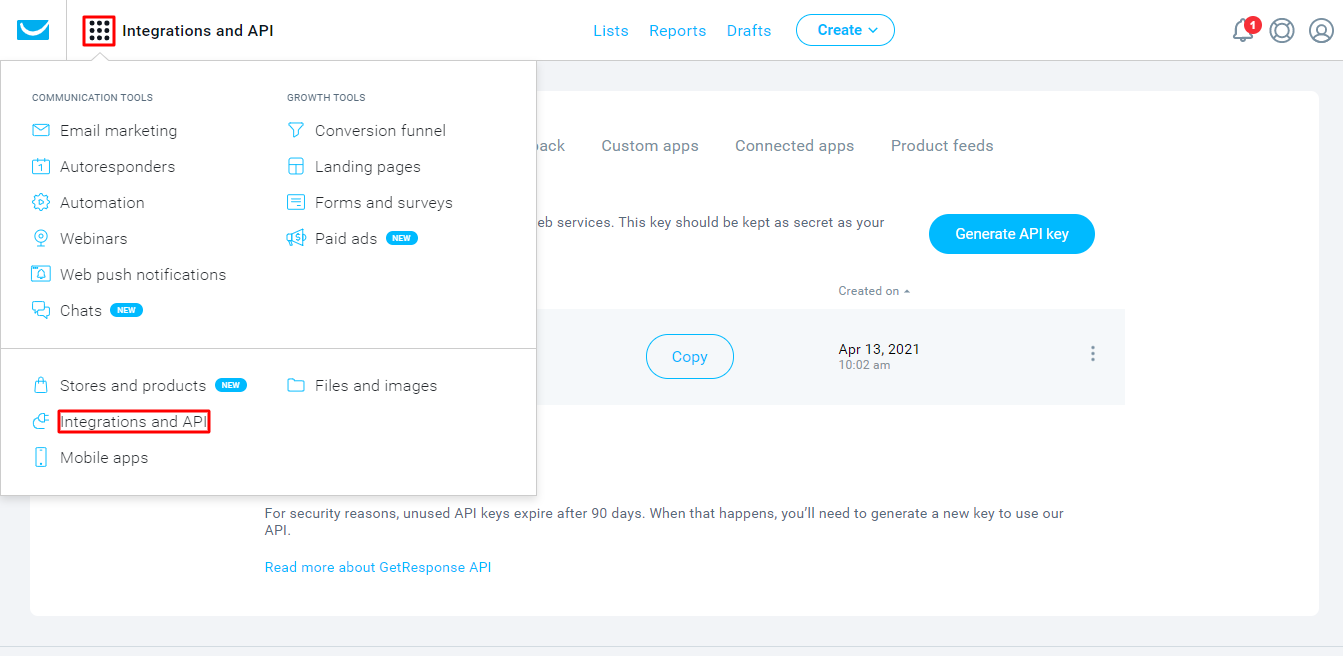
Task: Click the Integrations and API header title
Action: tap(198, 31)
